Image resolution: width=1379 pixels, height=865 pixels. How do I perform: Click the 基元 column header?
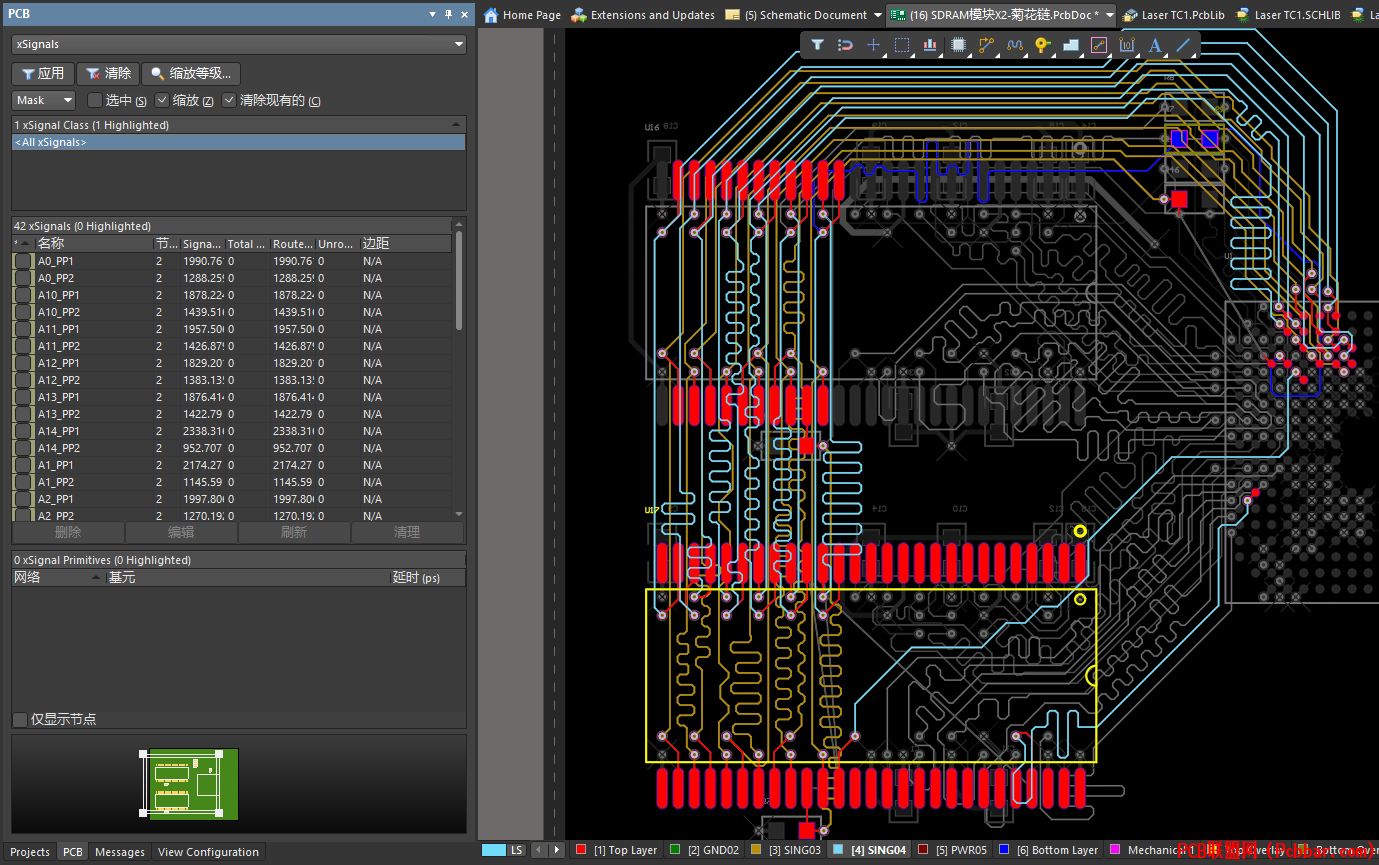[247, 578]
